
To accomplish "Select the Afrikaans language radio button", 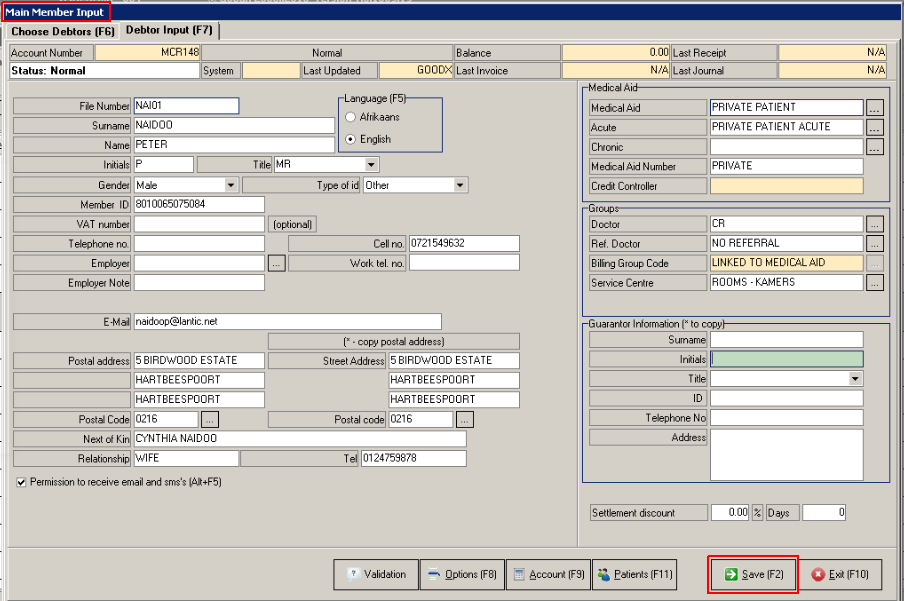I will click(x=350, y=118).
